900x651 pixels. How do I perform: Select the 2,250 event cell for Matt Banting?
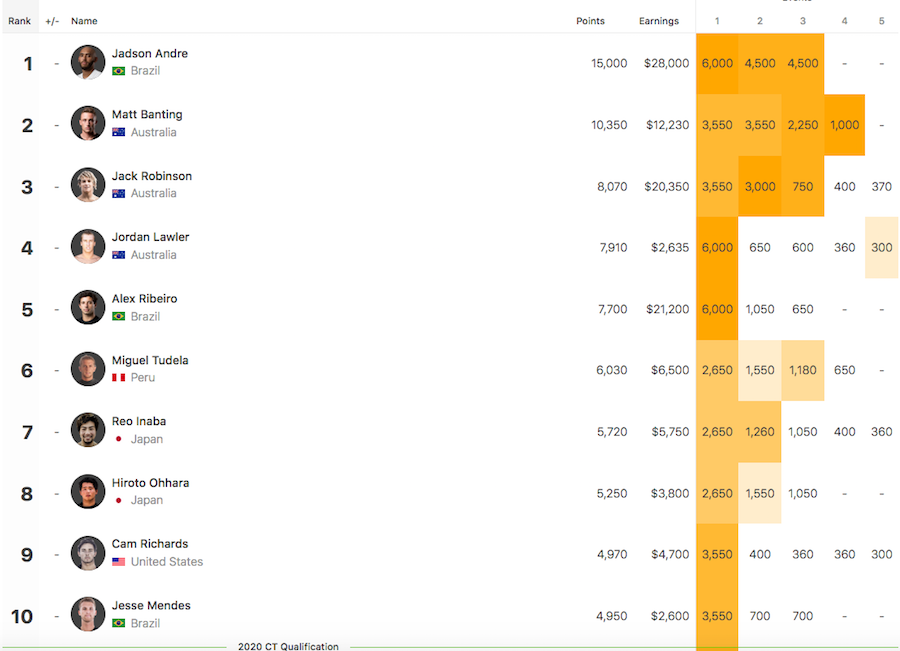(x=802, y=125)
